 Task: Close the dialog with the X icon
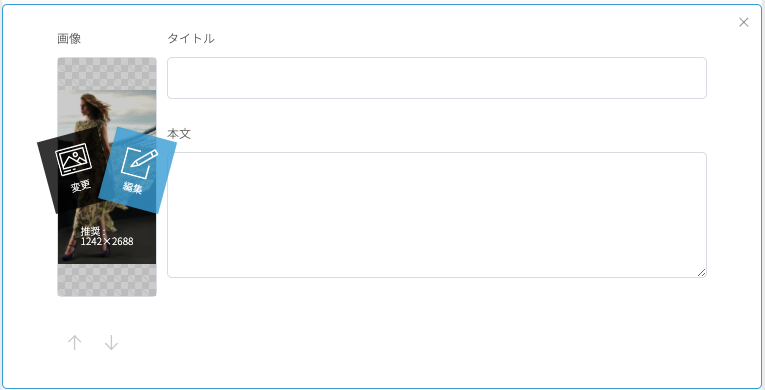coord(744,22)
